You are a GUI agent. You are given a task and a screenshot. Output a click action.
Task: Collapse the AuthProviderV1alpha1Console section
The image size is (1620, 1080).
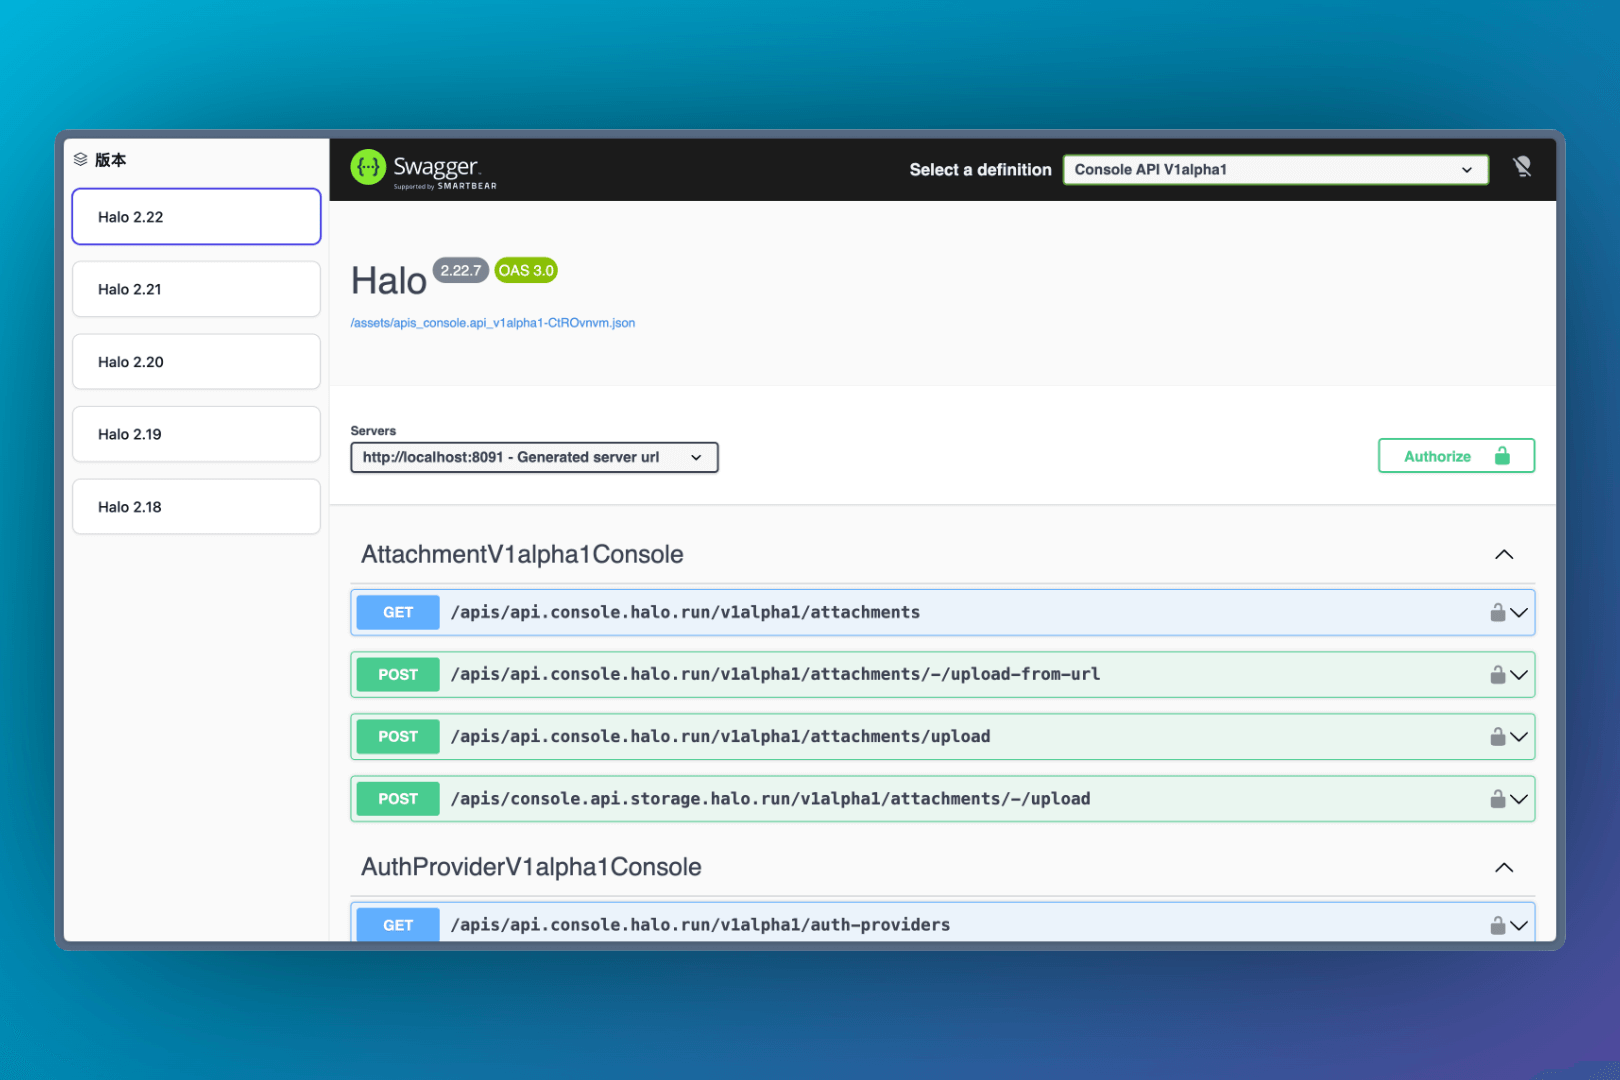(1503, 868)
